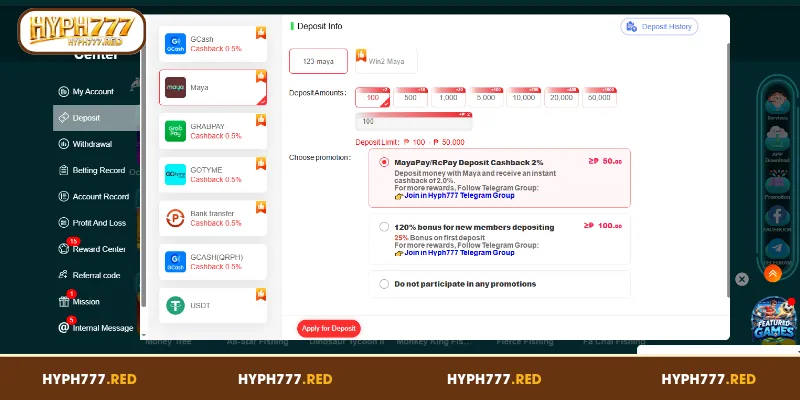Image resolution: width=800 pixels, height=400 pixels.
Task: Open the Promotion icon in right panel
Action: pyautogui.click(x=777, y=185)
